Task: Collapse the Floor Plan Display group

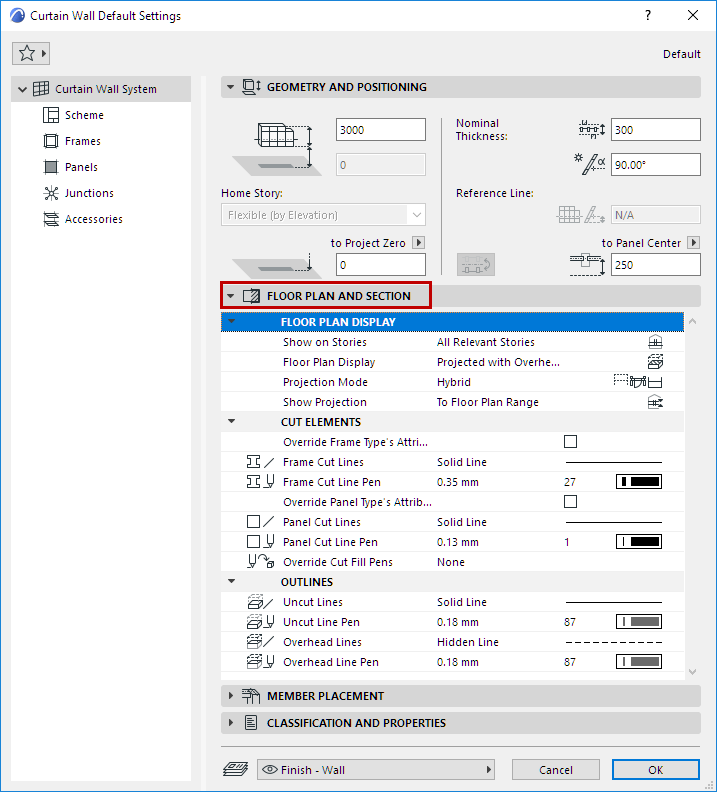Action: [x=232, y=321]
